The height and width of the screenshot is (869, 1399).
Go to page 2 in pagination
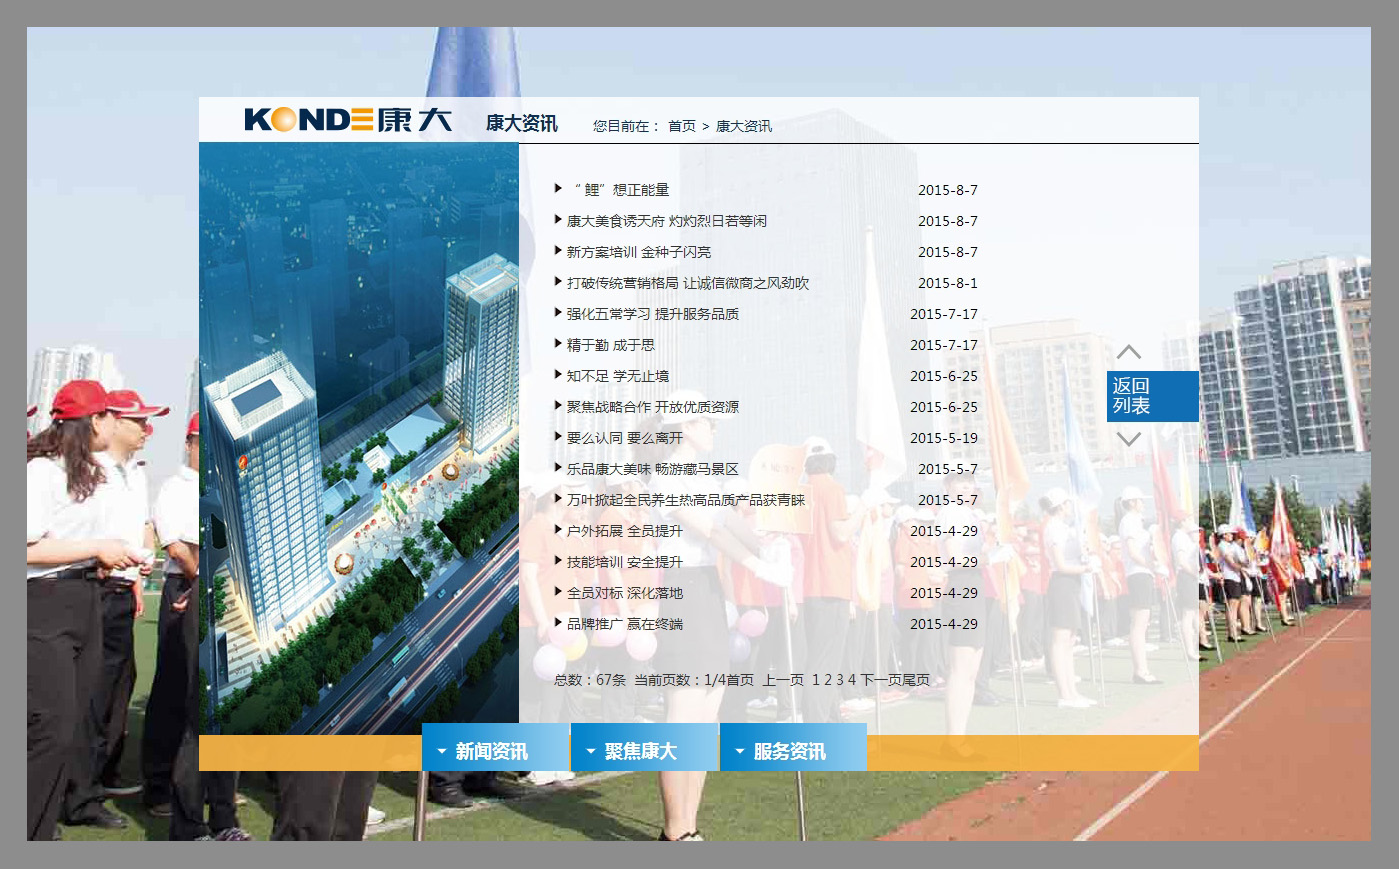pyautogui.click(x=828, y=680)
